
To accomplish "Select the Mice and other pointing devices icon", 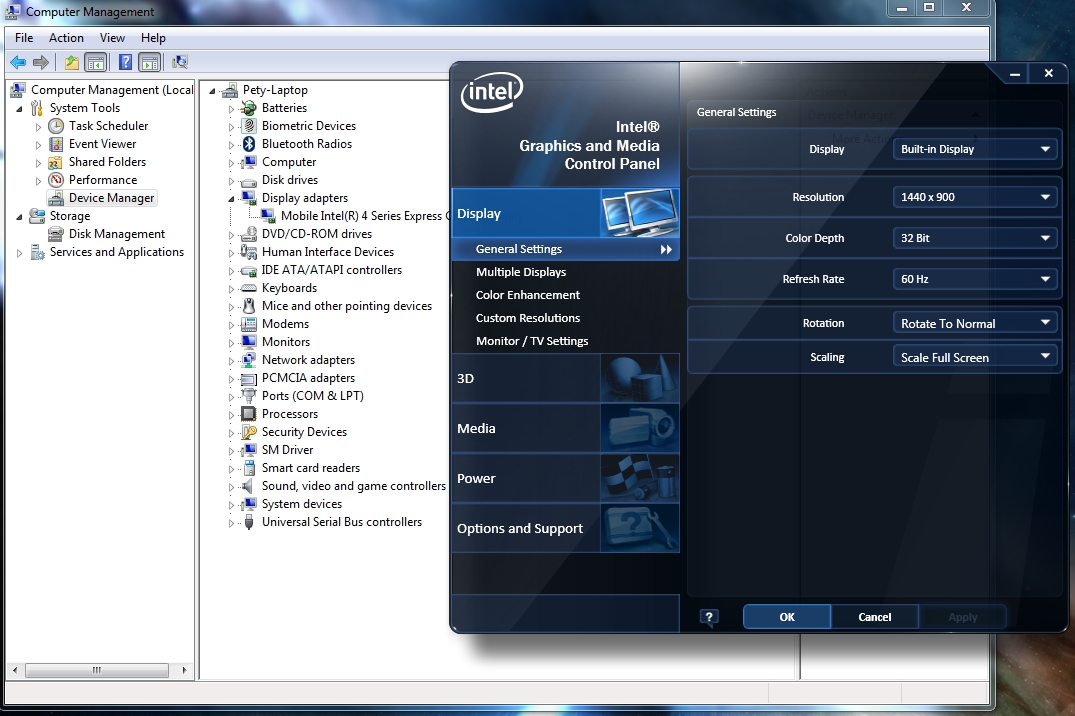I will tap(249, 306).
